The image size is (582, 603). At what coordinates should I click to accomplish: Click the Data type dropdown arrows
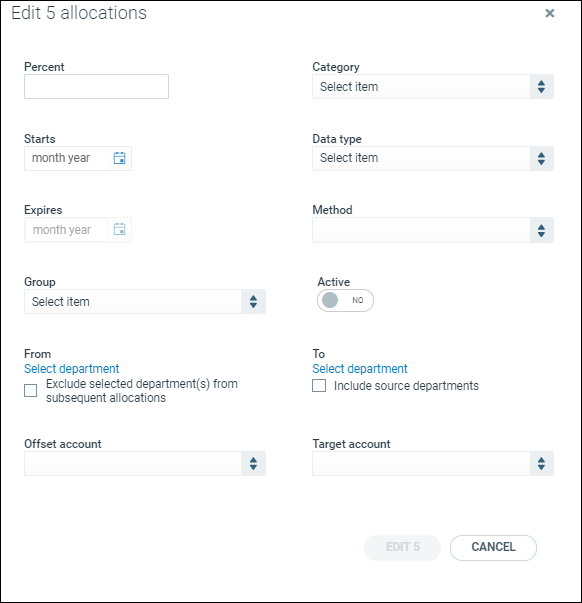click(541, 158)
